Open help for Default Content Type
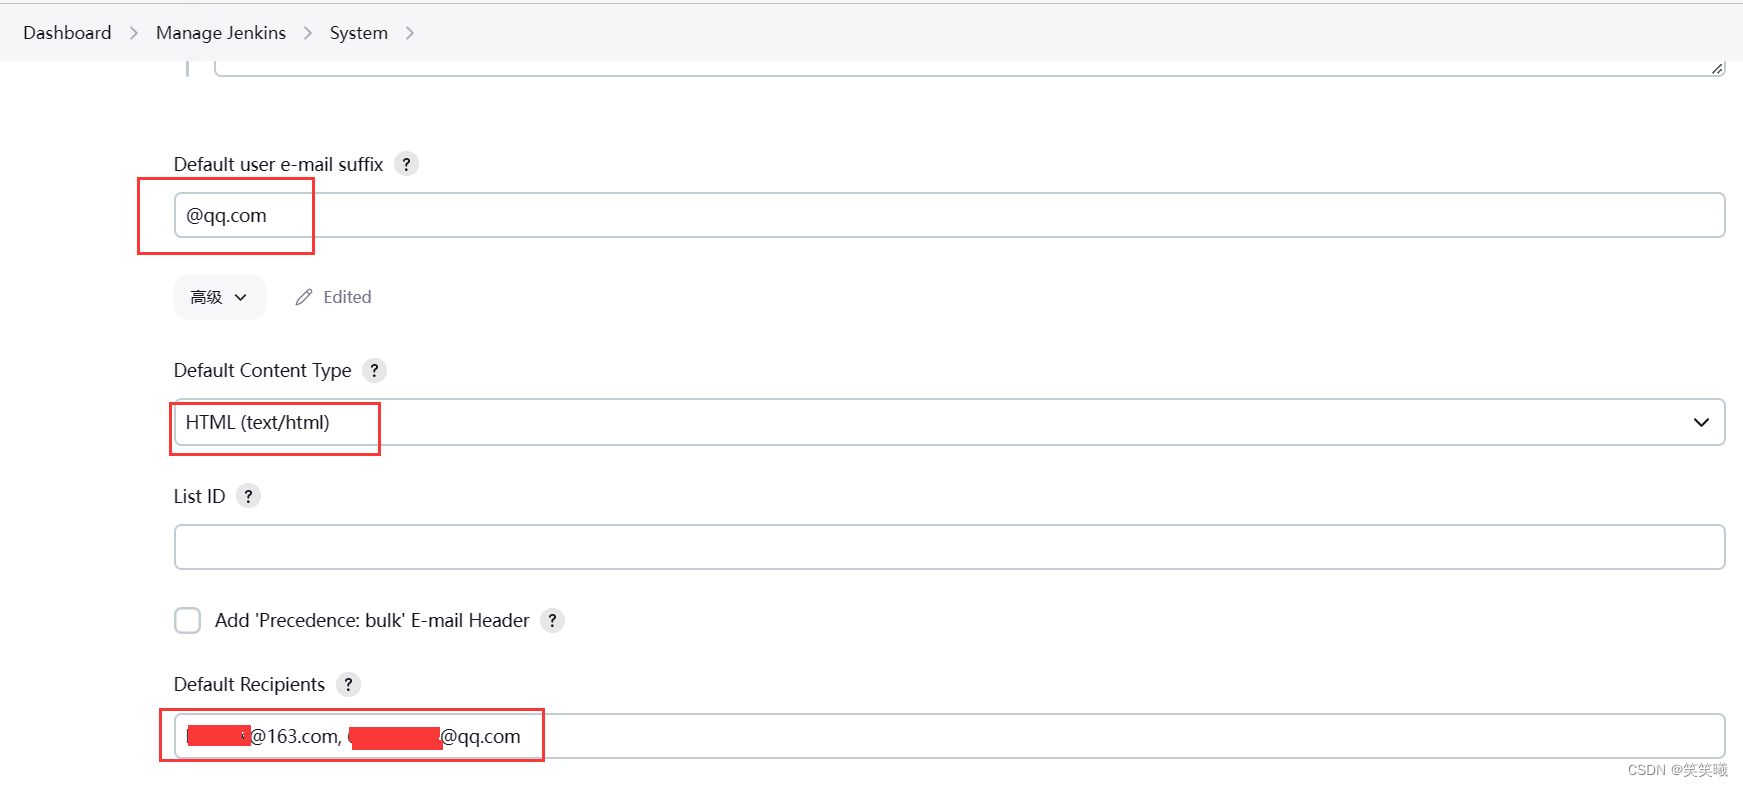 tap(374, 371)
